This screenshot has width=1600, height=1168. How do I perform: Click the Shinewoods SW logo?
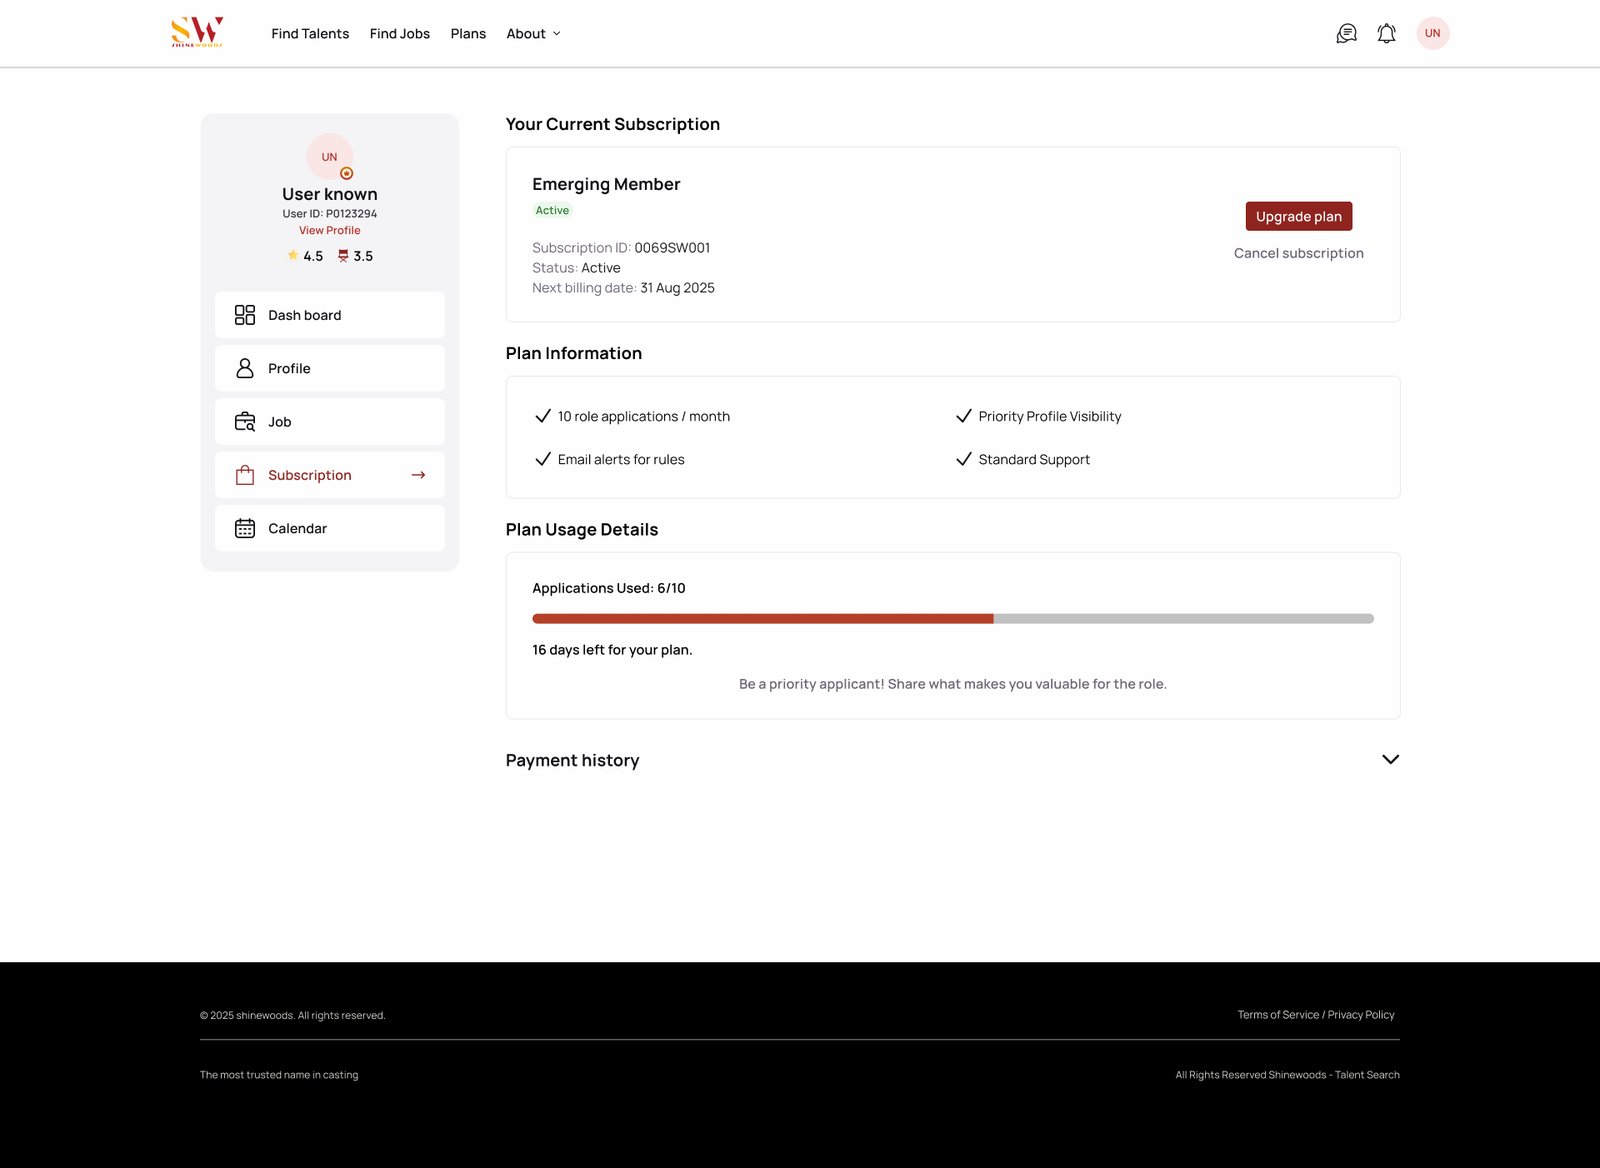tap(197, 32)
